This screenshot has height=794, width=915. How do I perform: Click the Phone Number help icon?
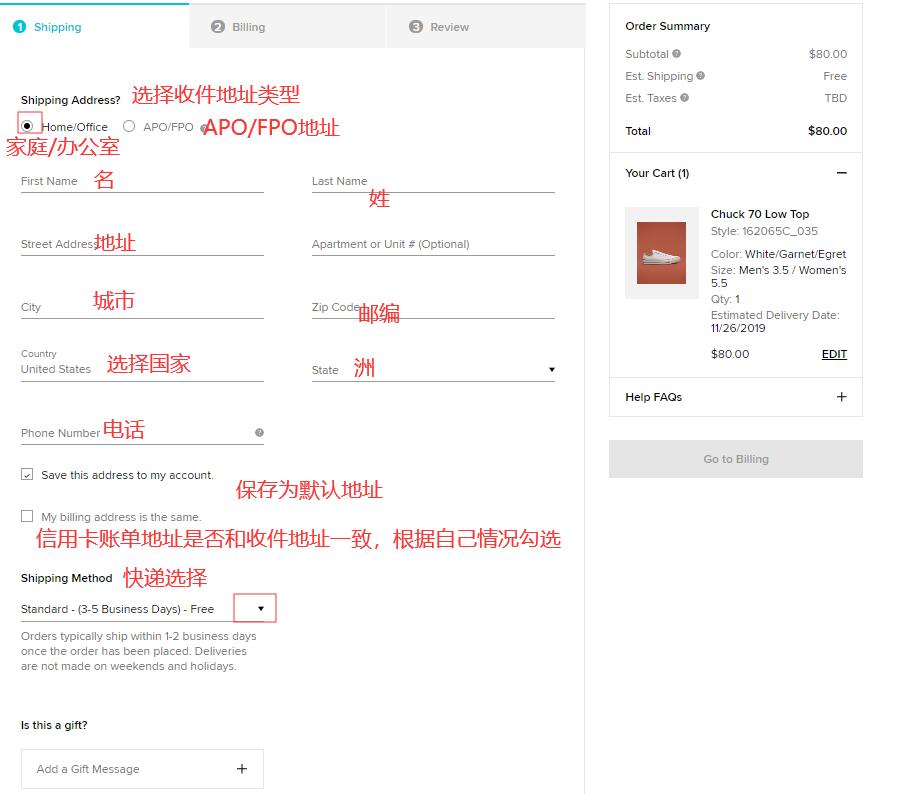[x=259, y=433]
